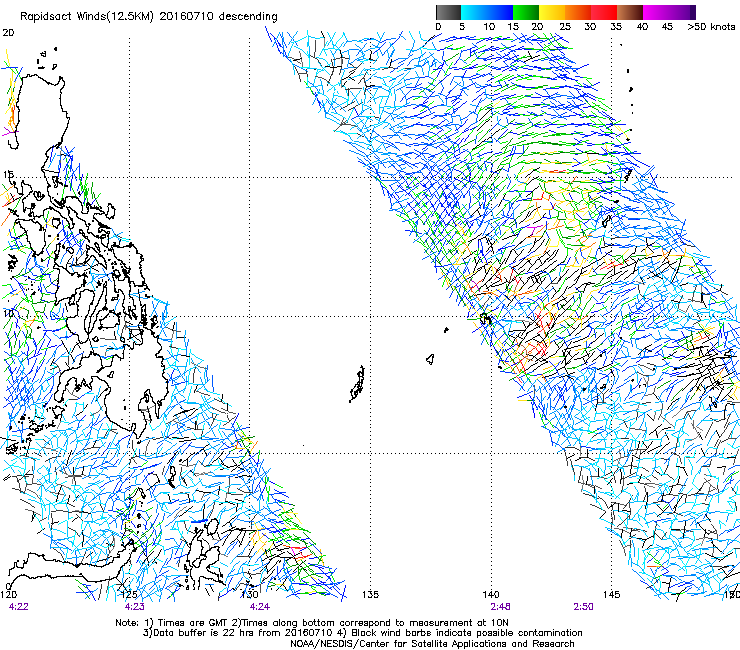Click the '130' longitude axis label
The width and height of the screenshot is (740, 650).
(250, 595)
